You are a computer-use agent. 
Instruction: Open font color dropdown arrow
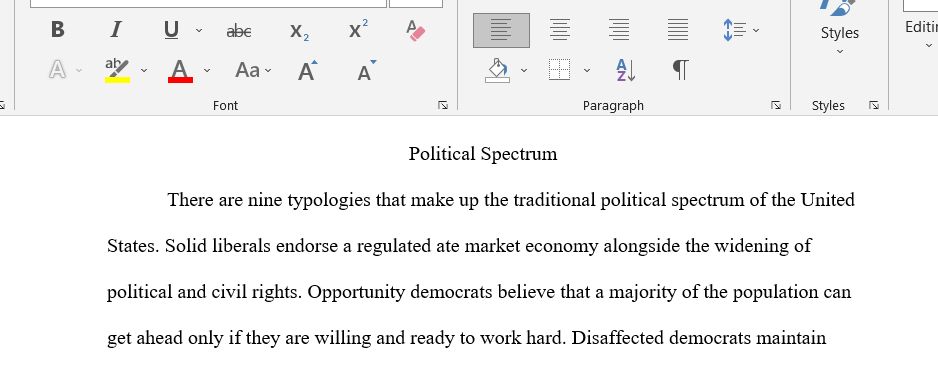207,71
